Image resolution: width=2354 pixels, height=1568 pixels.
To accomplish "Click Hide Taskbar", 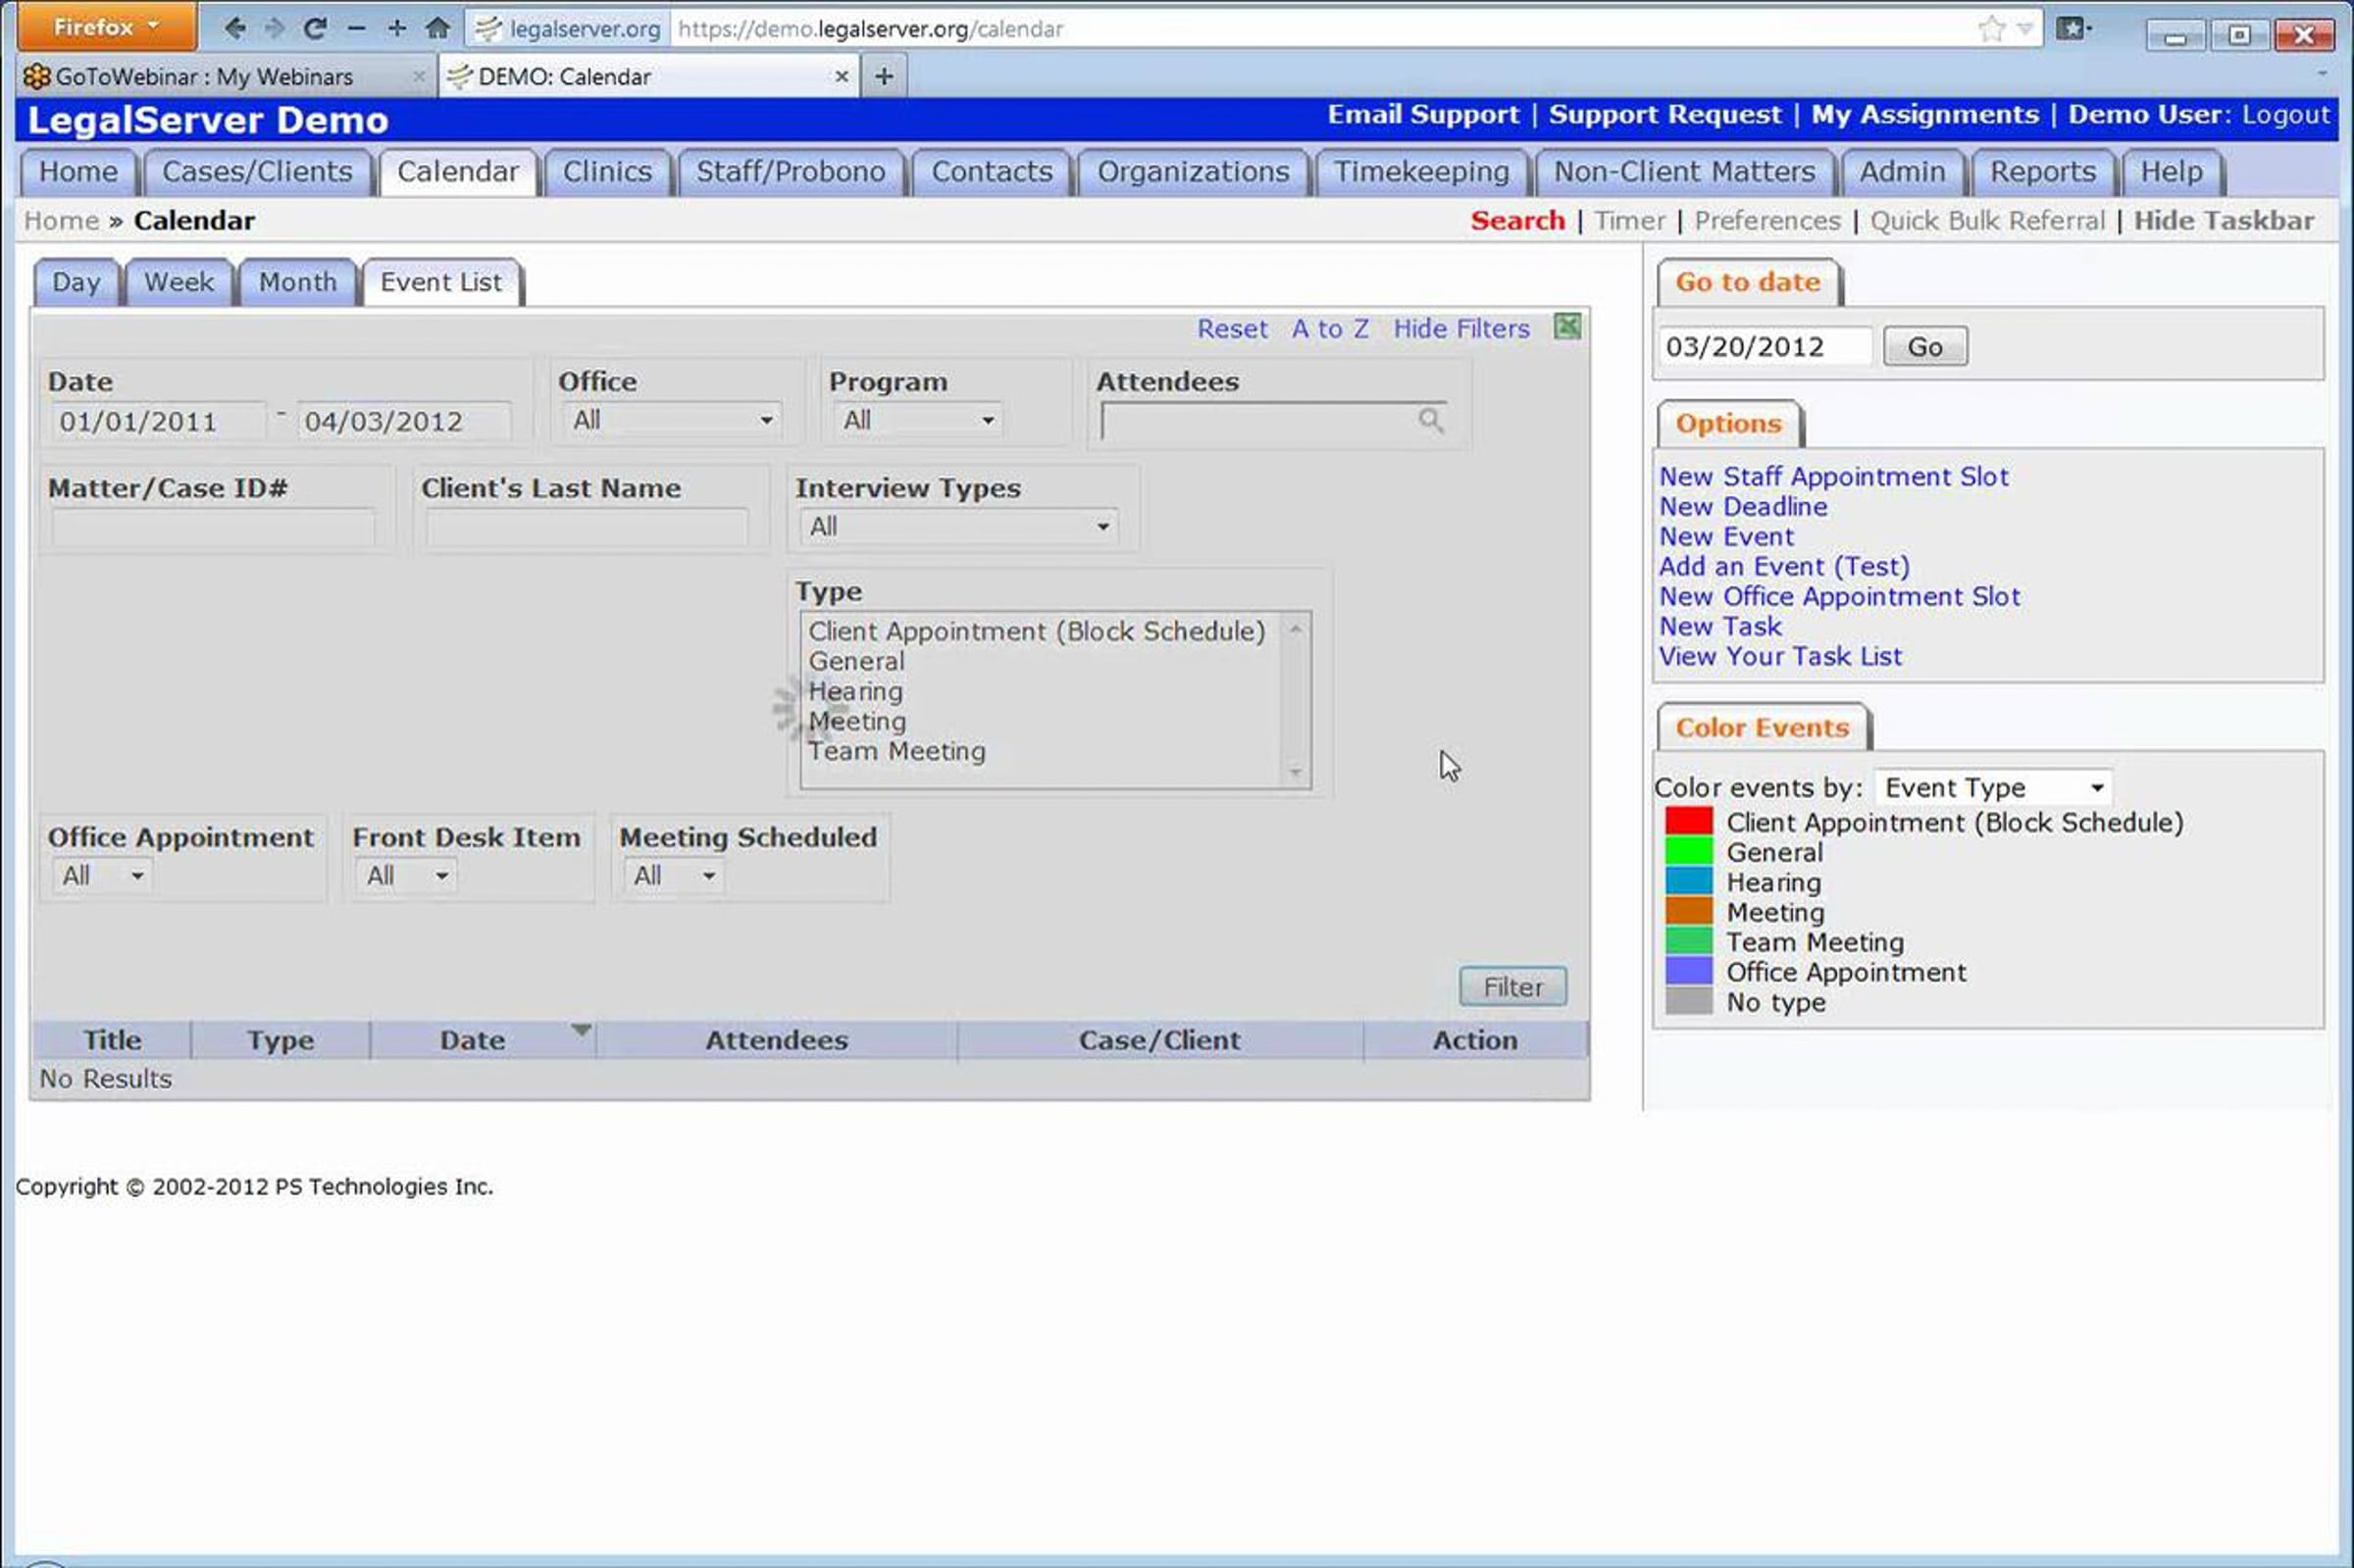I will point(2224,221).
